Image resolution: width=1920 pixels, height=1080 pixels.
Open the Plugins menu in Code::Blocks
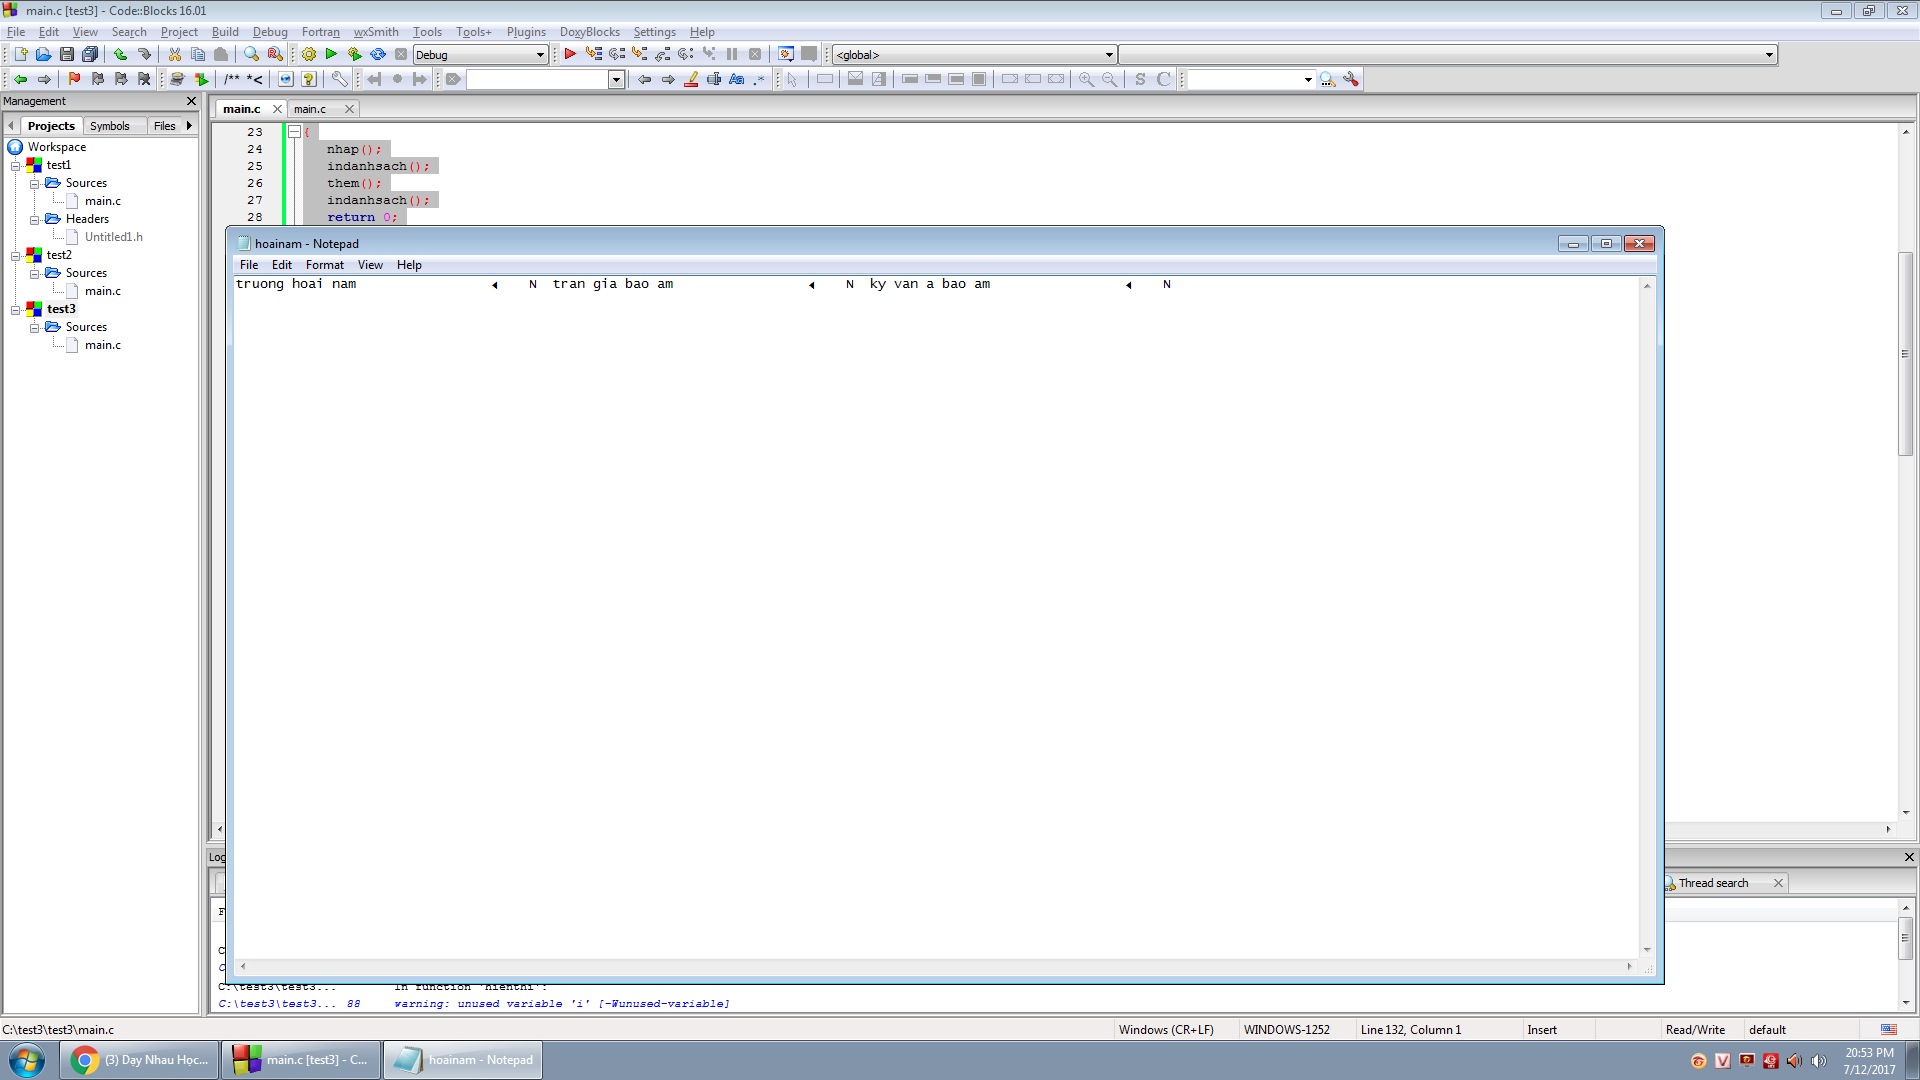coord(526,32)
